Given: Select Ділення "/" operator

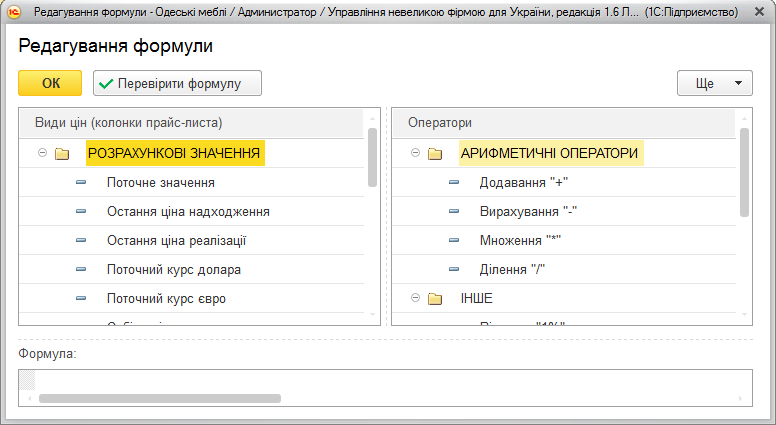Looking at the screenshot, I should click(x=564, y=269).
